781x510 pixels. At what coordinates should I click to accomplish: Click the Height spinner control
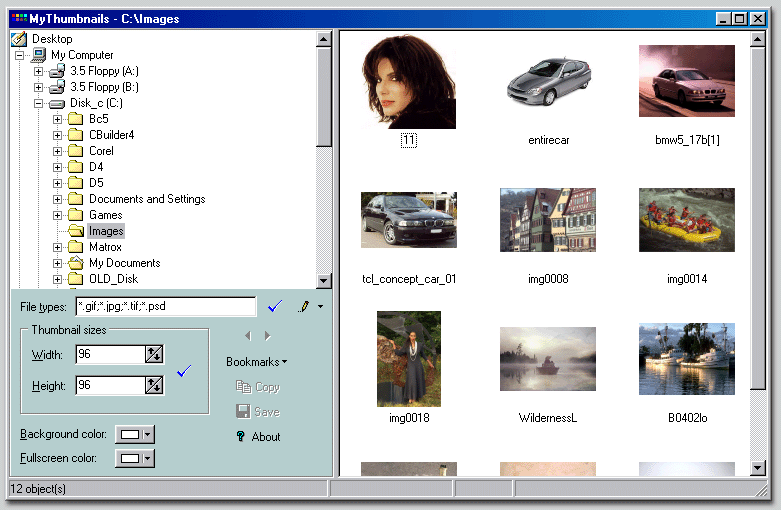point(154,385)
